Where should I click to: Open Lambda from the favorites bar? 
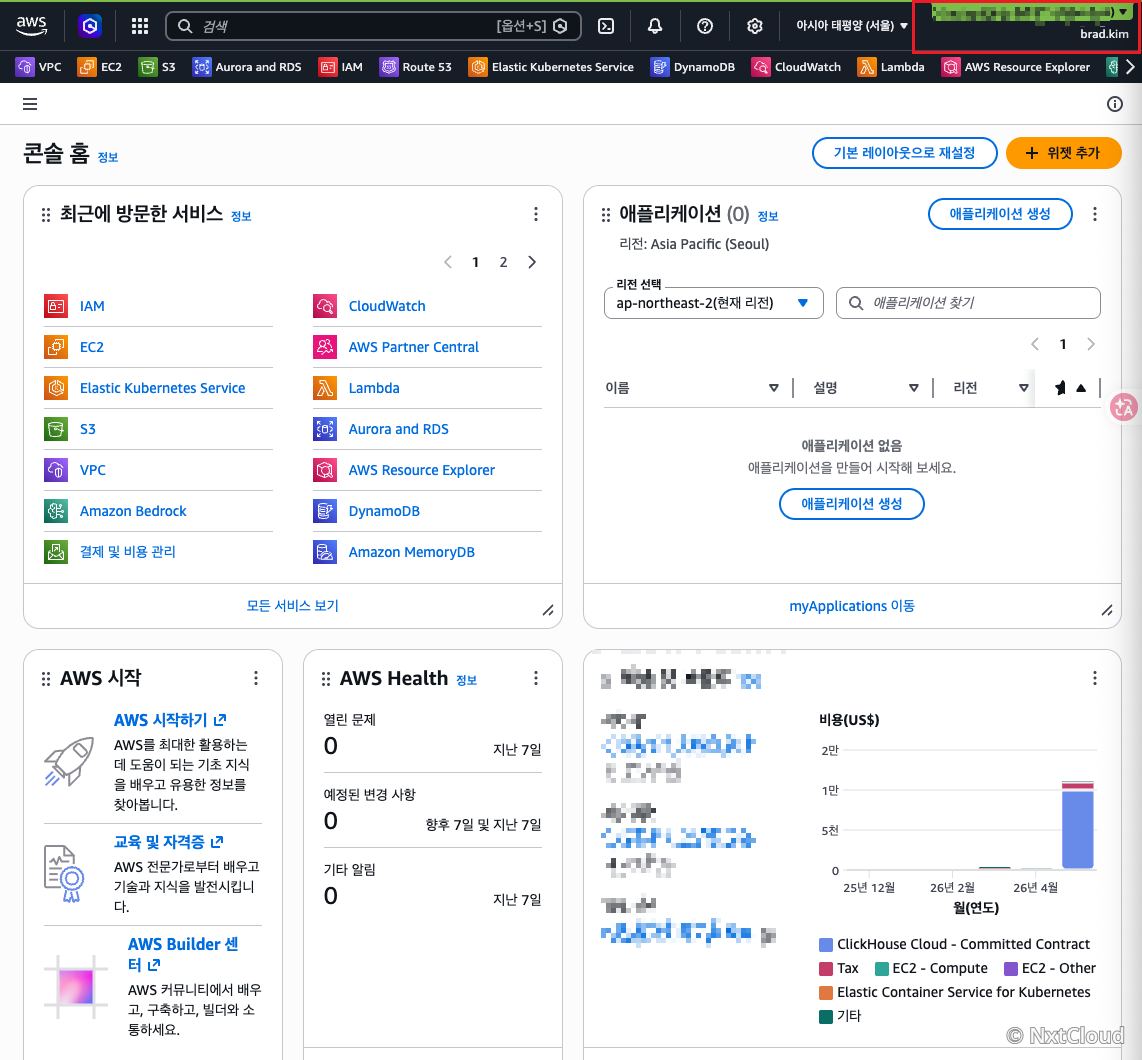tap(891, 67)
